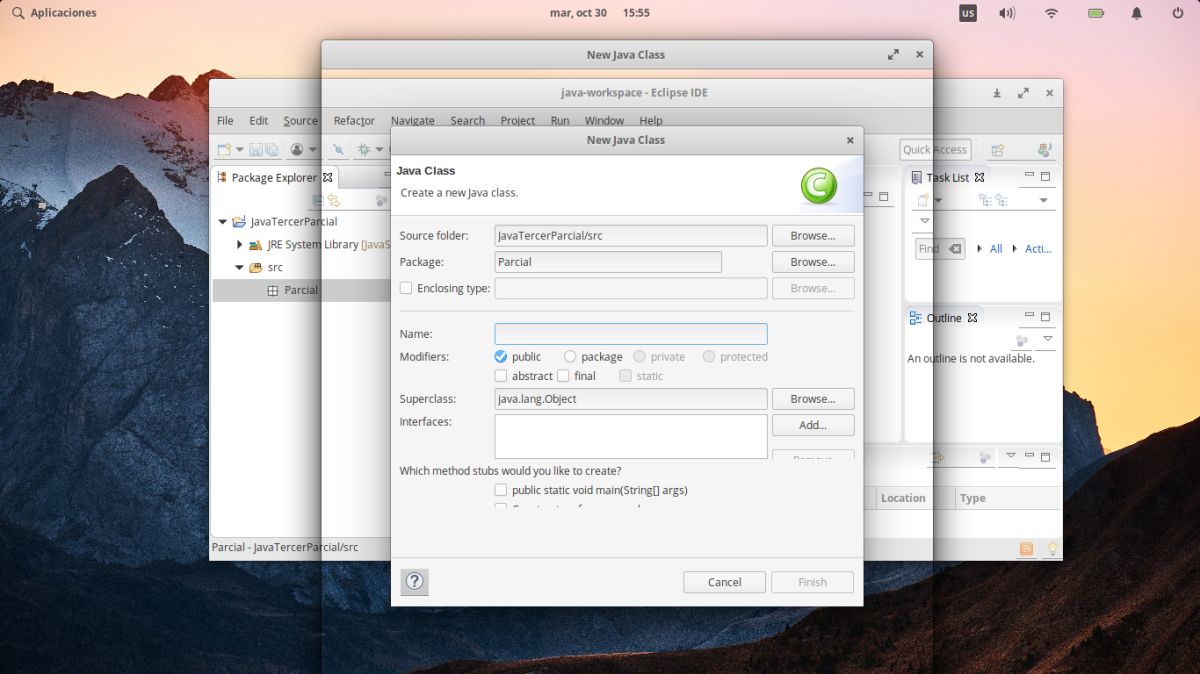Open the Wi-Fi network indicator

pyautogui.click(x=1051, y=13)
